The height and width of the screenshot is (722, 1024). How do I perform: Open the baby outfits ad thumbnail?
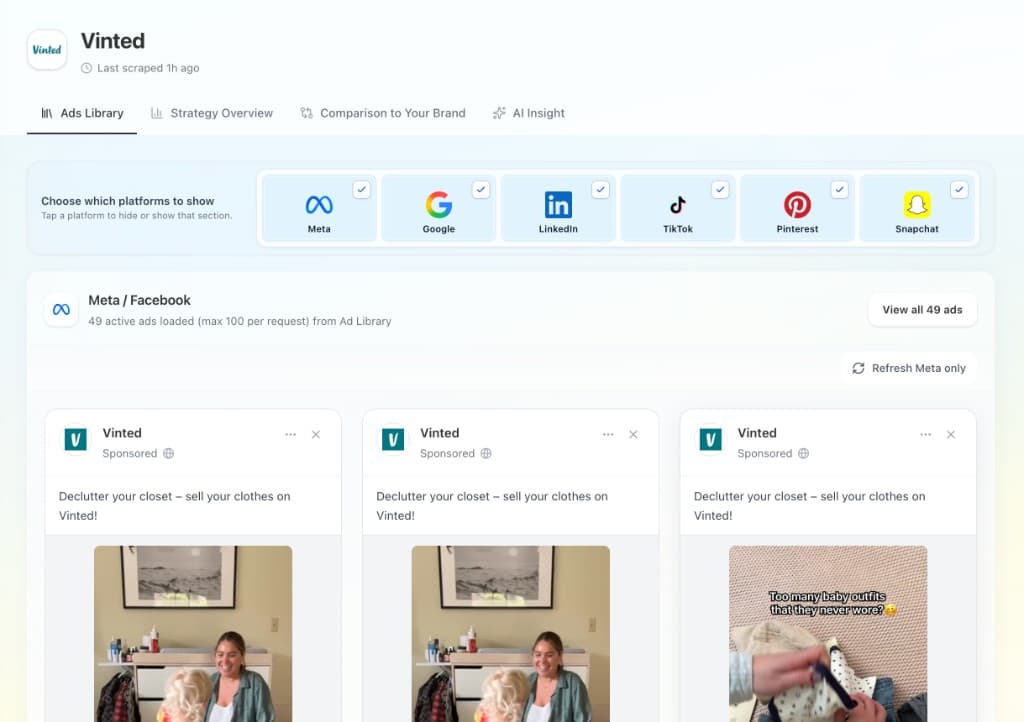pyautogui.click(x=828, y=634)
